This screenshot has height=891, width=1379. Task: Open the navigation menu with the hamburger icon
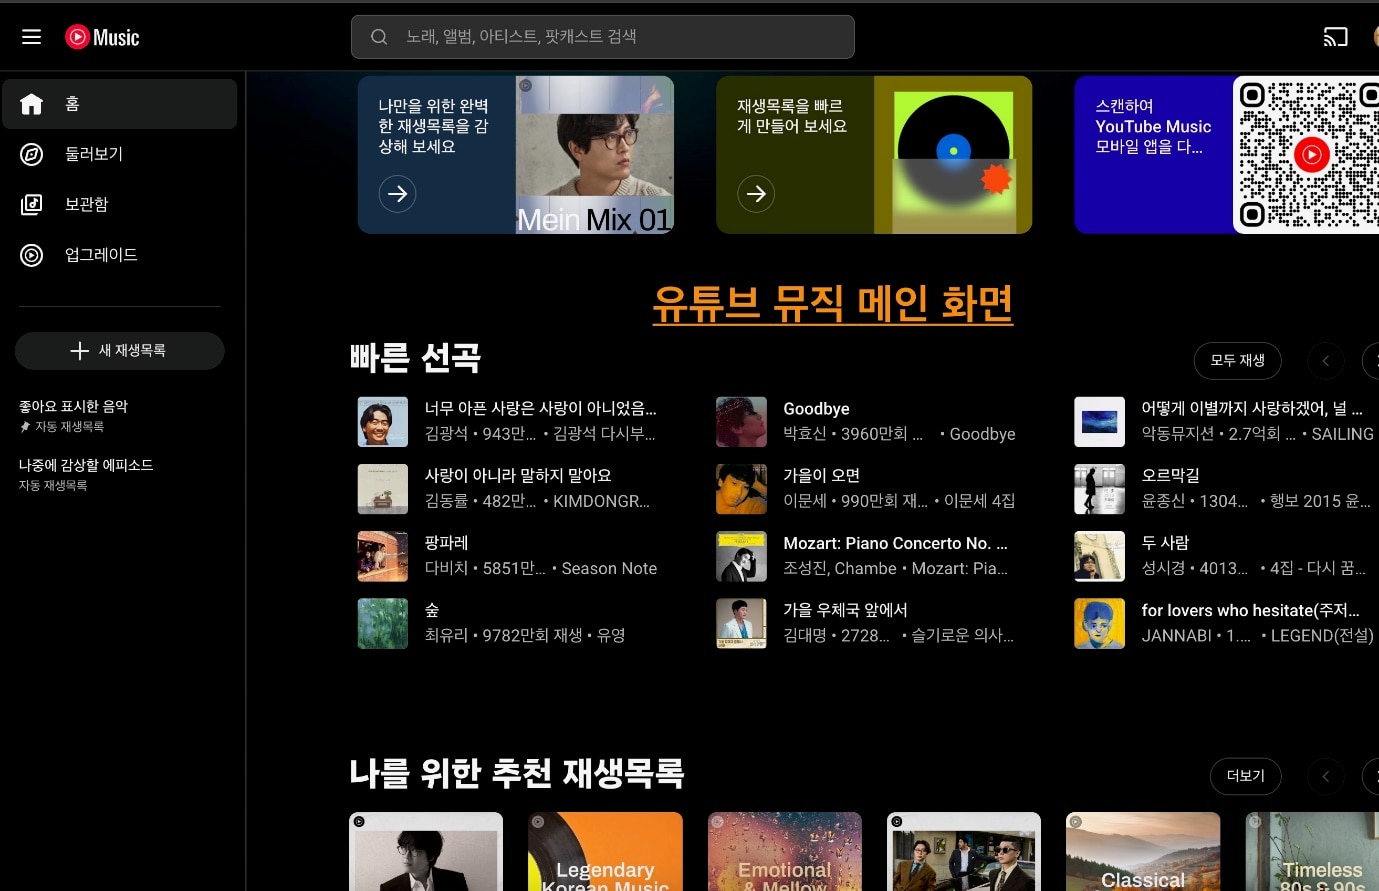[x=31, y=37]
